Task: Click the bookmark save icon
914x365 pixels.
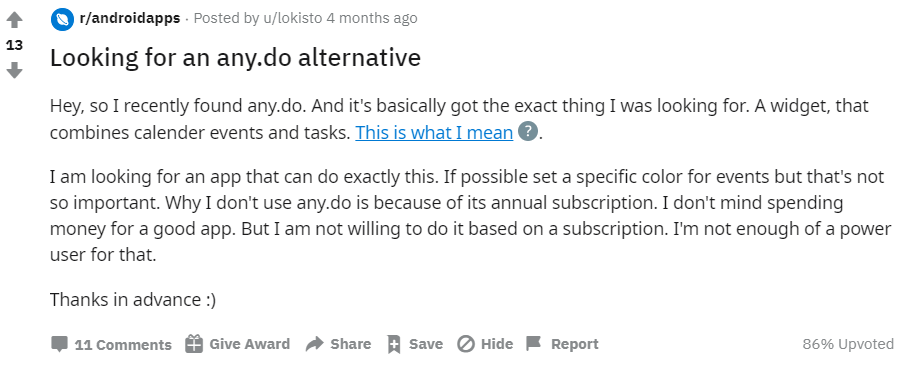Action: [x=394, y=344]
